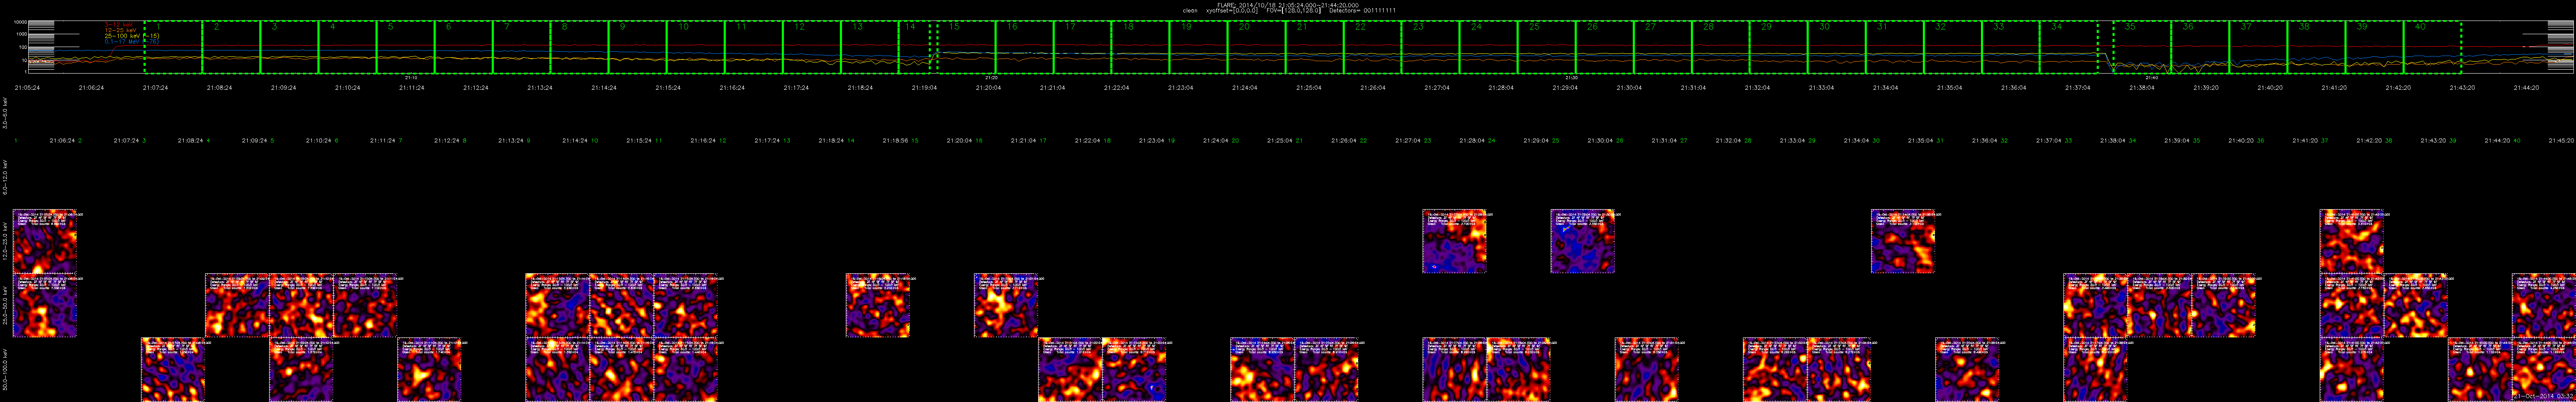Click the '25–100 keV (-15)' yellow legend entry

(x=132, y=36)
